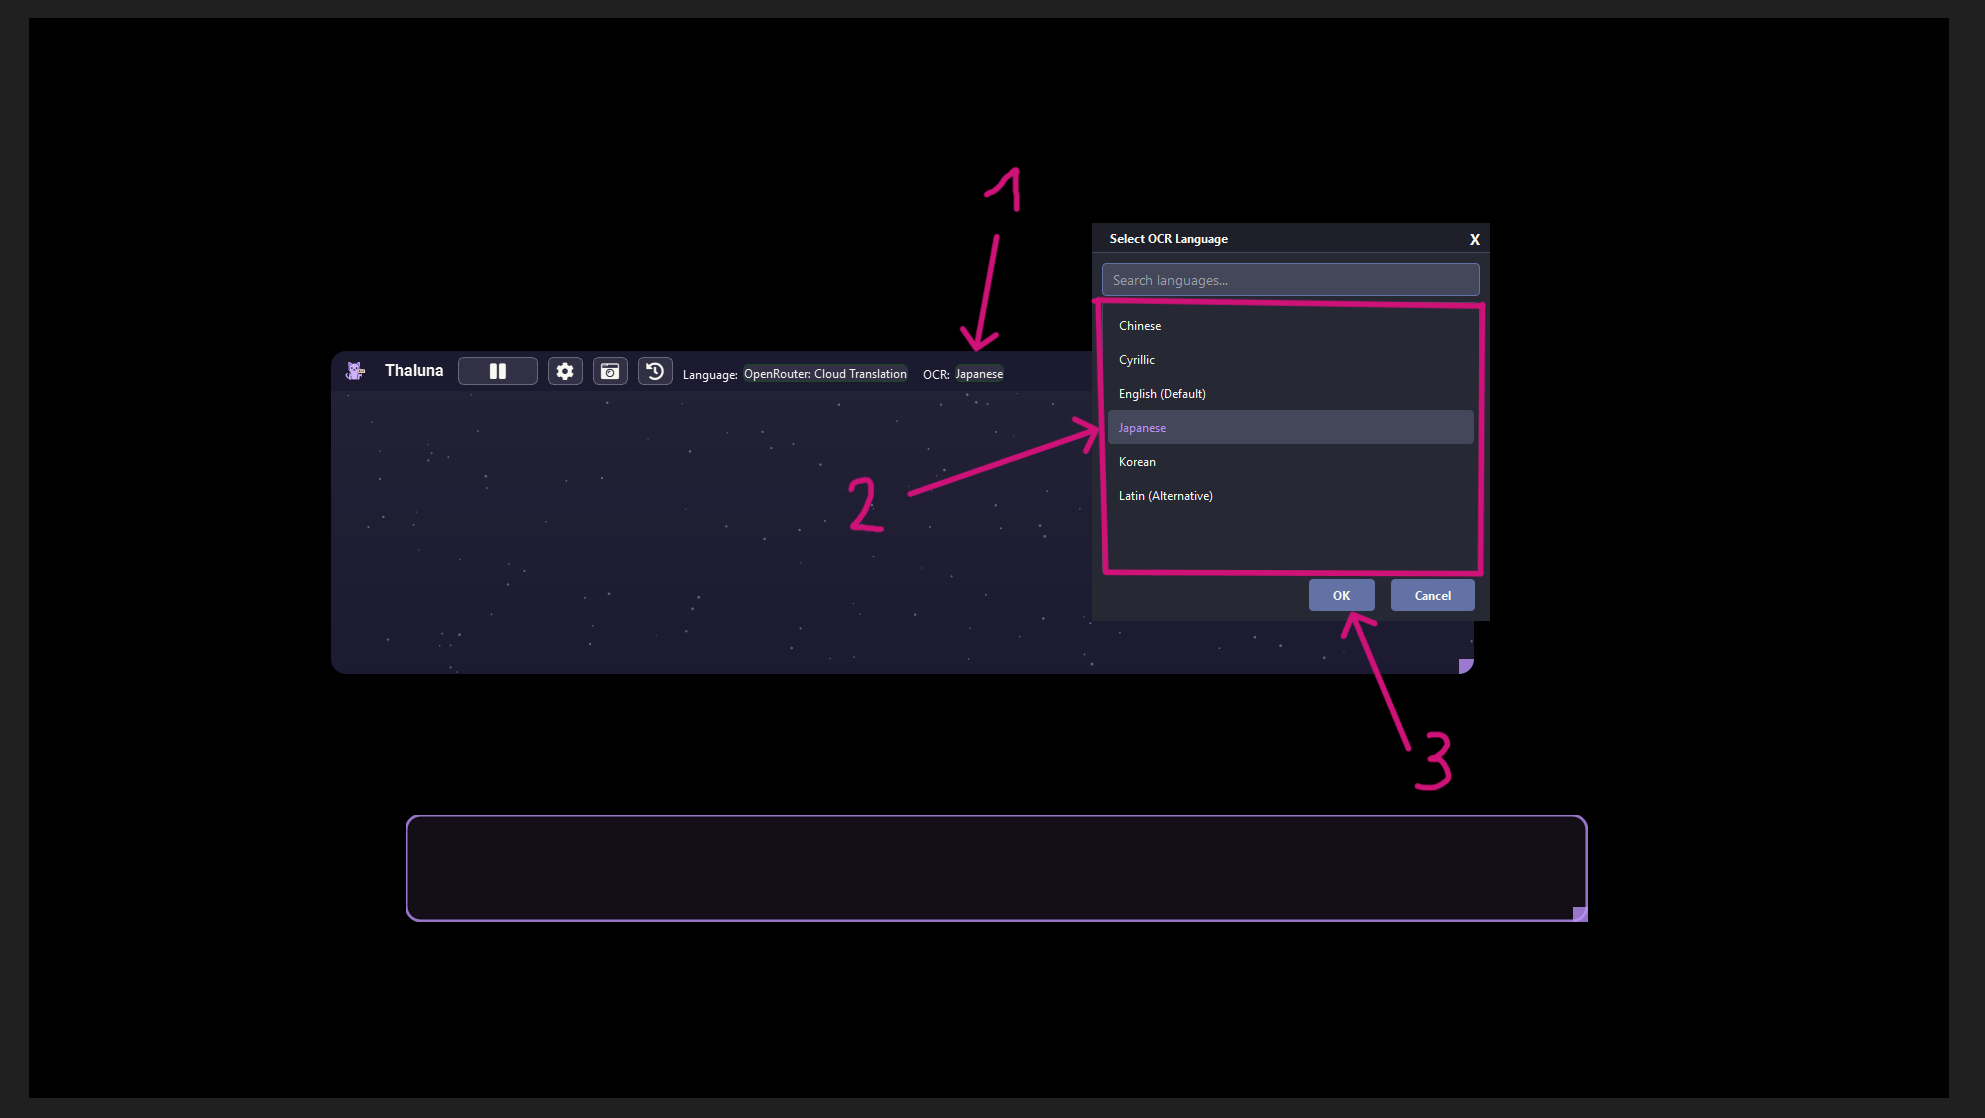Click Thaluna window resize corner handle
The height and width of the screenshot is (1118, 1985).
pyautogui.click(x=1466, y=666)
